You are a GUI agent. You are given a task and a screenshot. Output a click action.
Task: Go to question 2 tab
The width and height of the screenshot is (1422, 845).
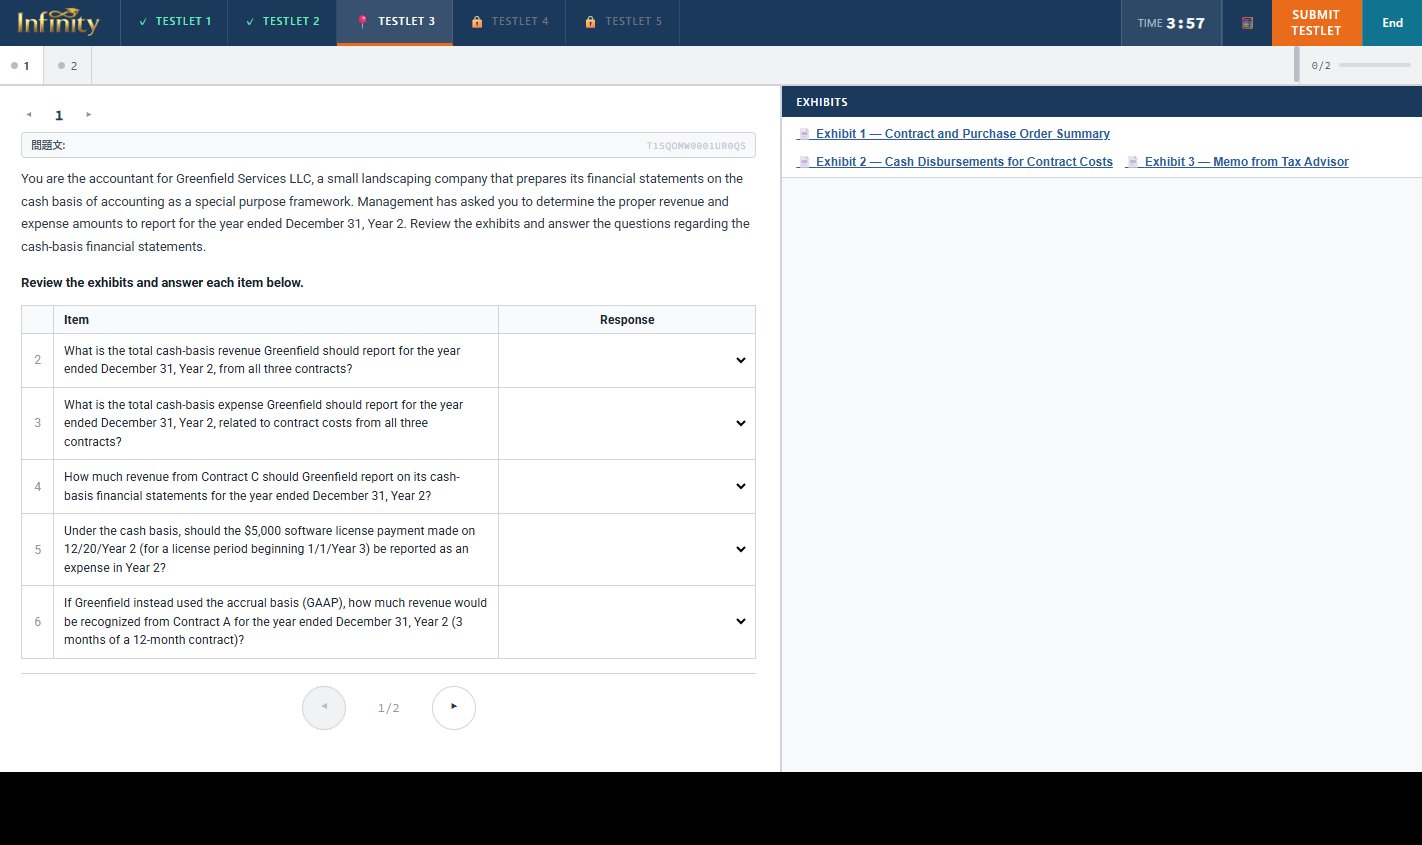click(68, 66)
